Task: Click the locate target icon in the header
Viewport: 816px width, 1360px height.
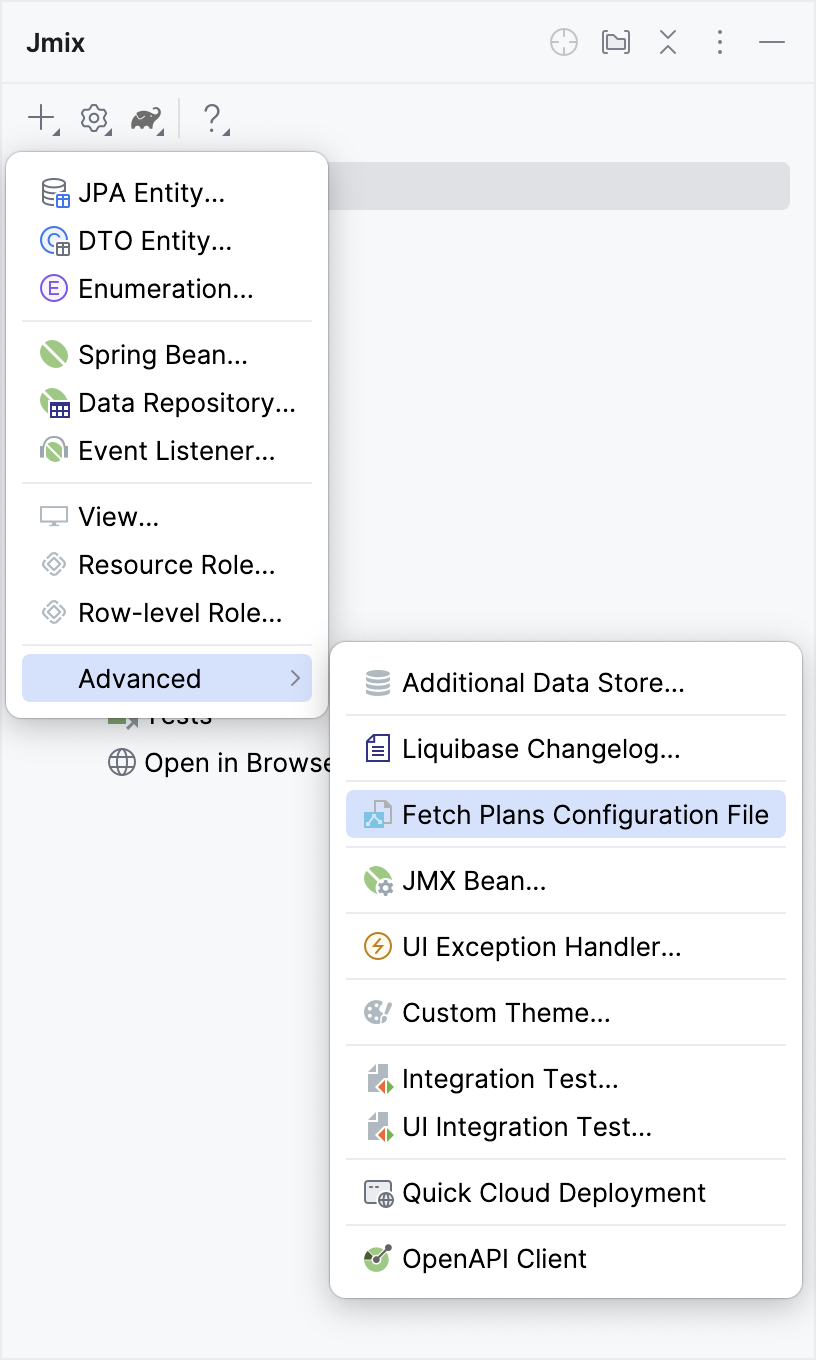Action: coord(563,42)
